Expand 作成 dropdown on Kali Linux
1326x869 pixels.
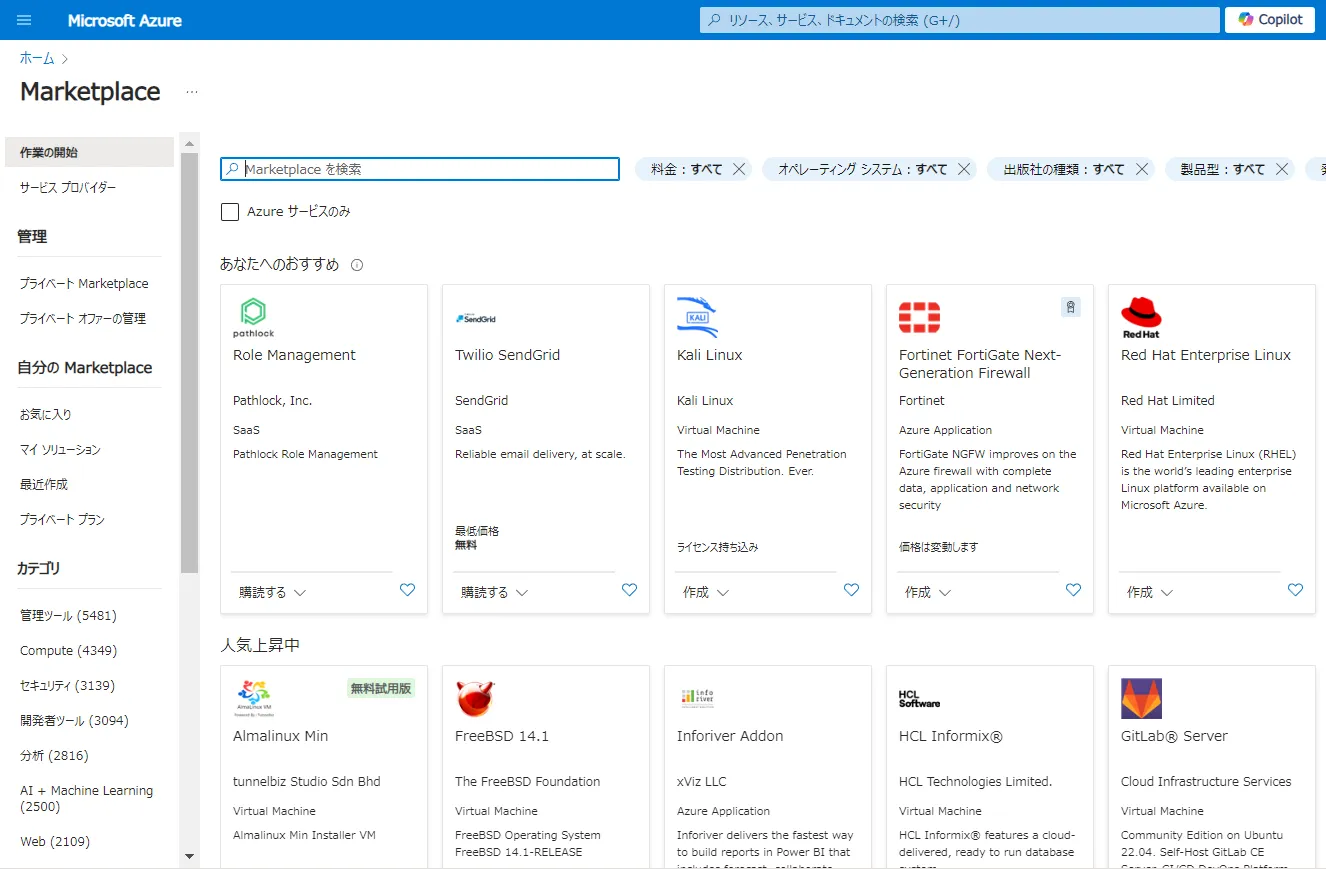pos(706,592)
